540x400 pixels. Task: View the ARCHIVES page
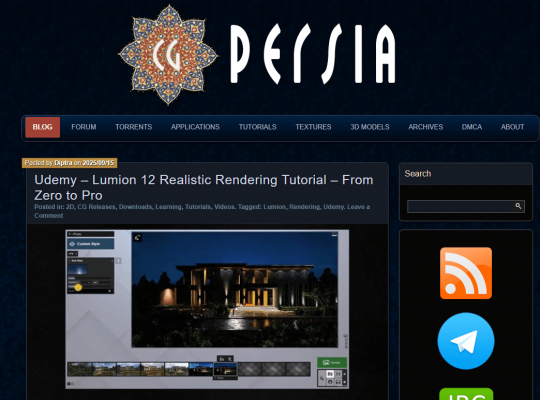click(426, 127)
